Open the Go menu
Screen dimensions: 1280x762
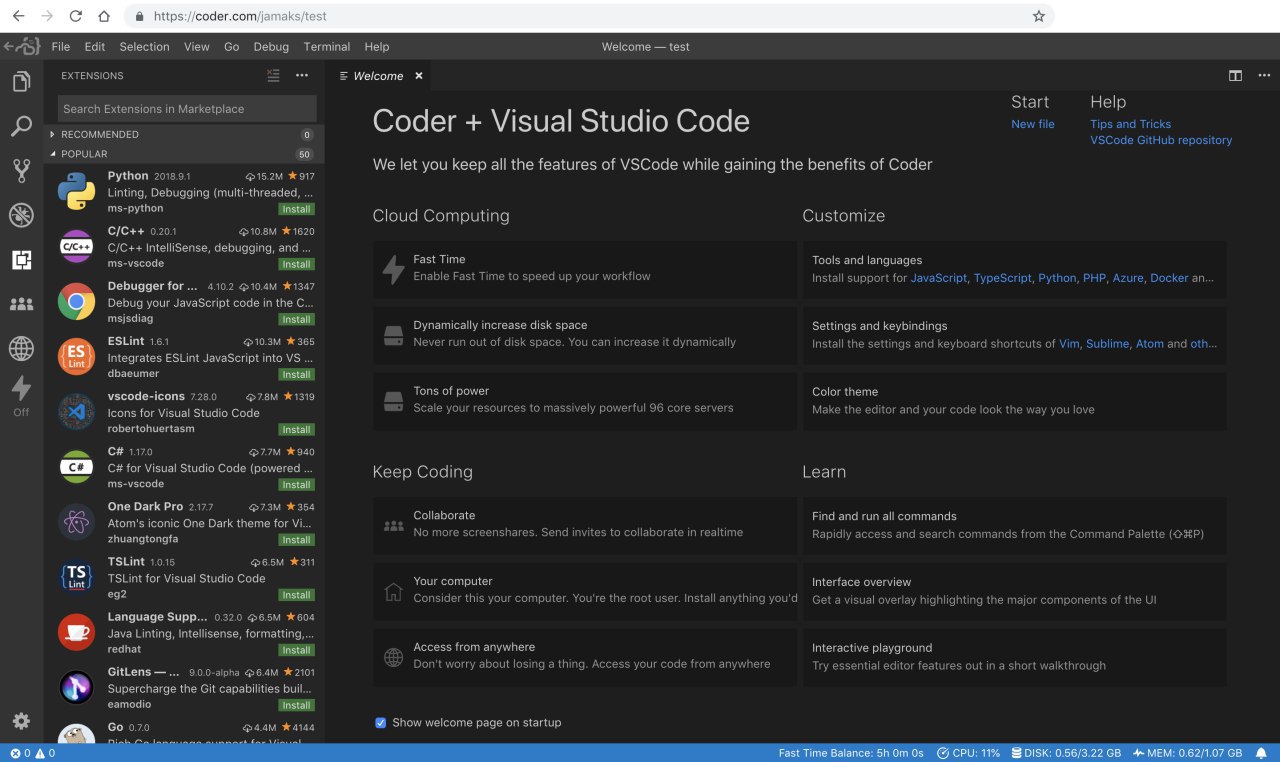pyautogui.click(x=232, y=46)
